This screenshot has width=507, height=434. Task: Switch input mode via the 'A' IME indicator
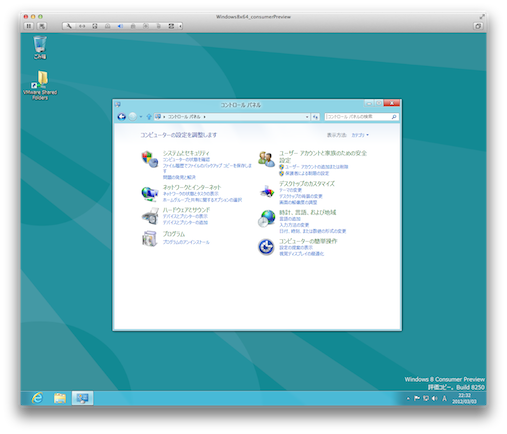tap(444, 398)
